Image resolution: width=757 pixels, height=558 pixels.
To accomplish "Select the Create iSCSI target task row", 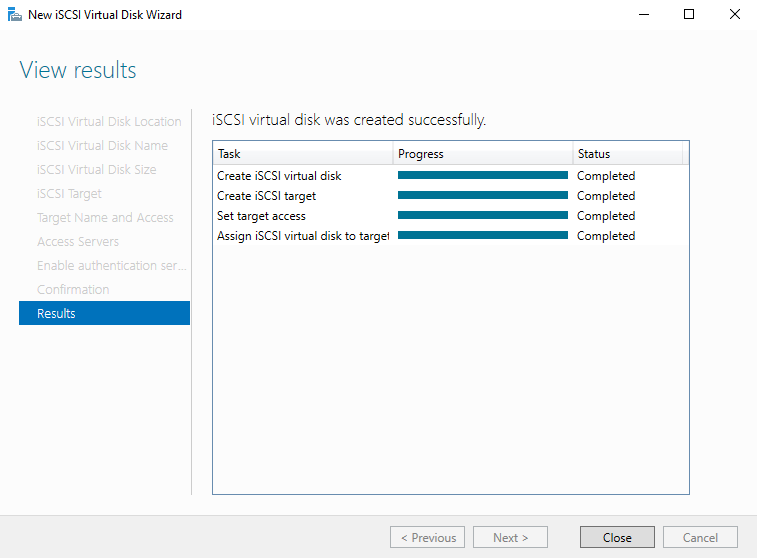I will tap(266, 196).
